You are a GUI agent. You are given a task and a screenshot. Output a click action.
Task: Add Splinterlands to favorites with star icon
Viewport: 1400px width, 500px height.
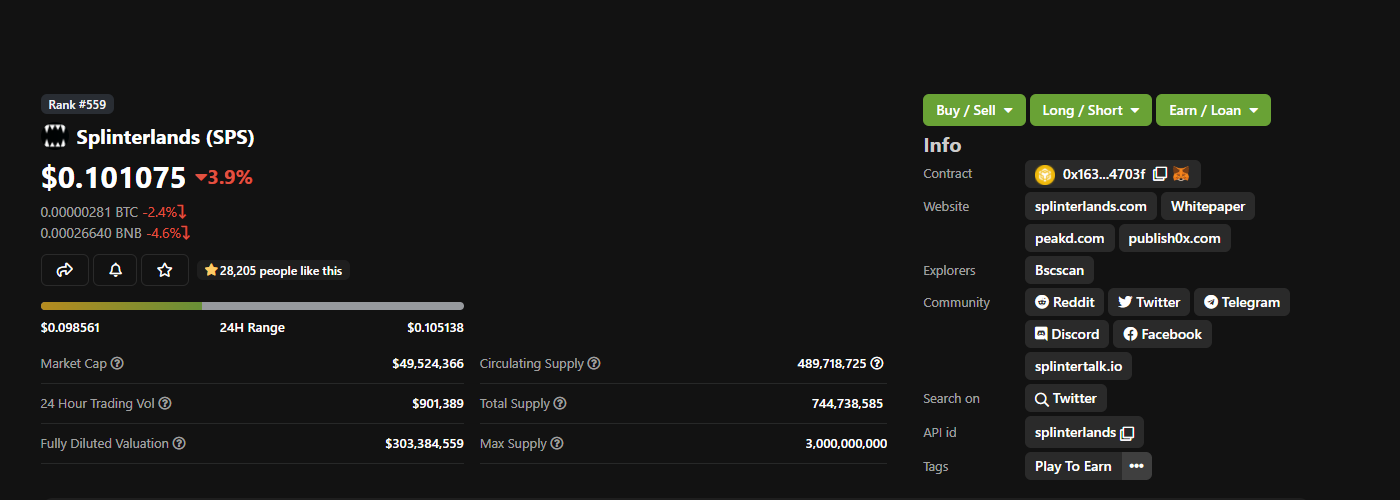165,270
